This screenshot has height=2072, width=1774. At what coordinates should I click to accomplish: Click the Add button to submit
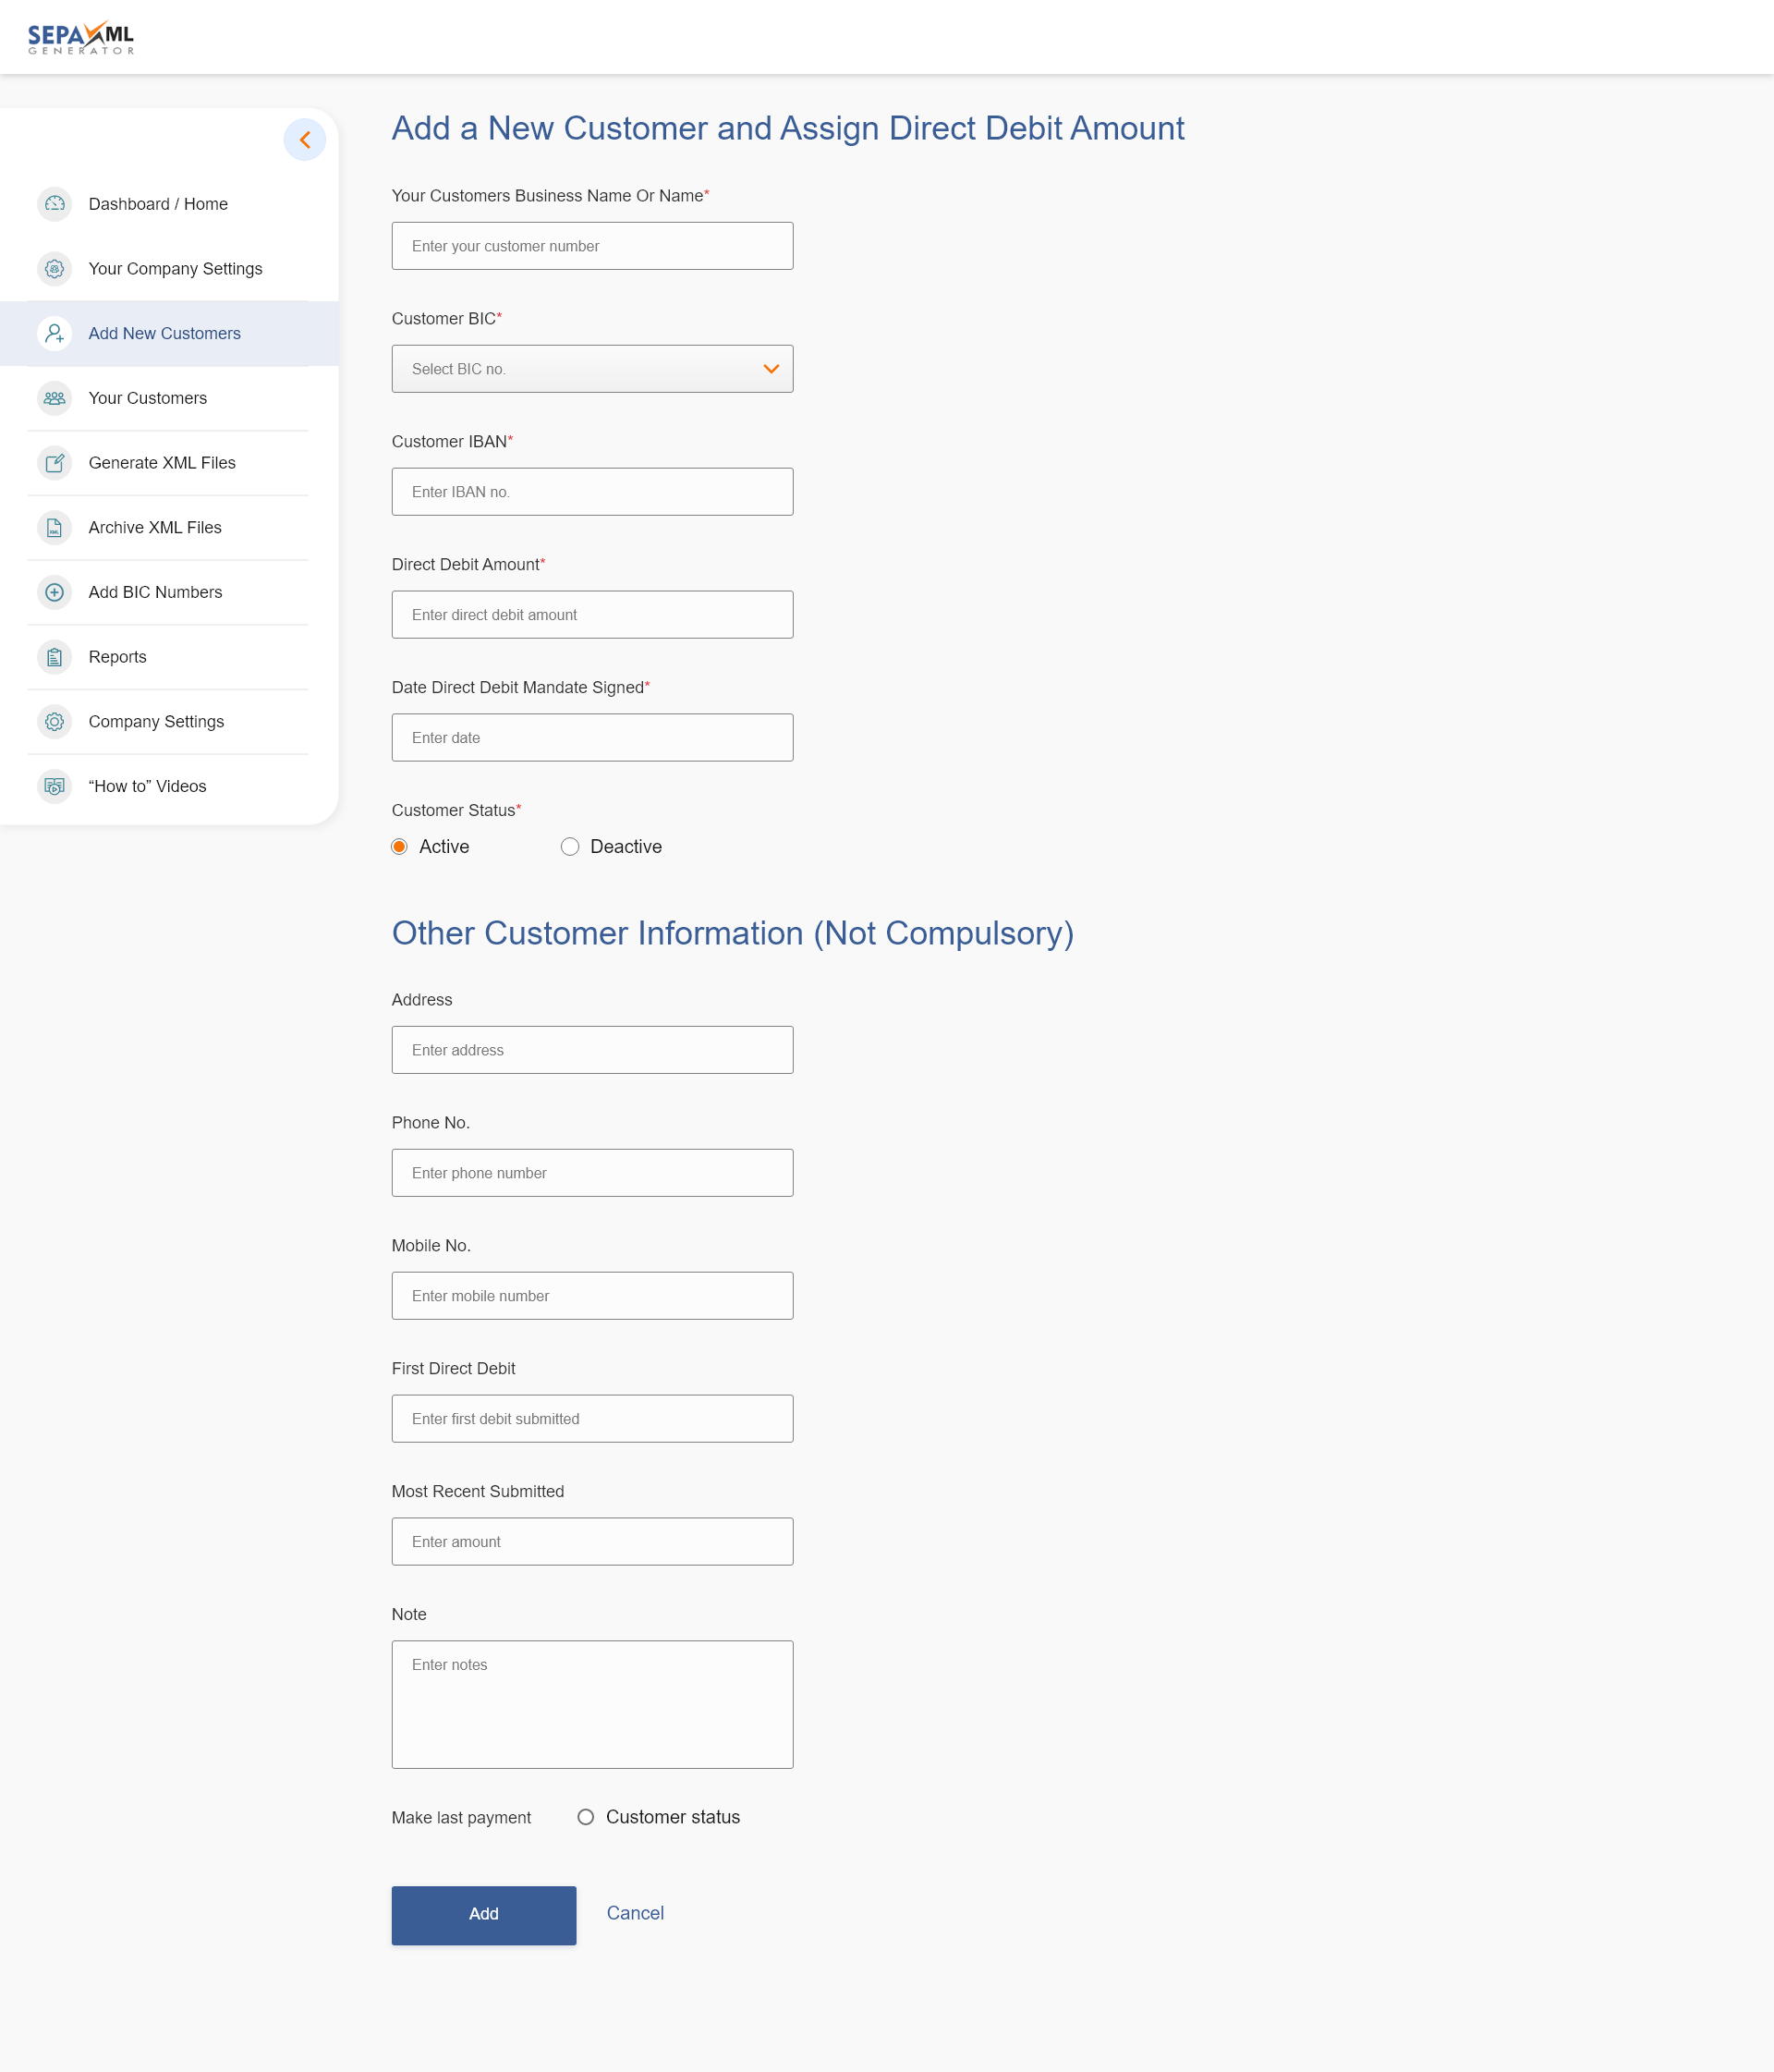[484, 1912]
